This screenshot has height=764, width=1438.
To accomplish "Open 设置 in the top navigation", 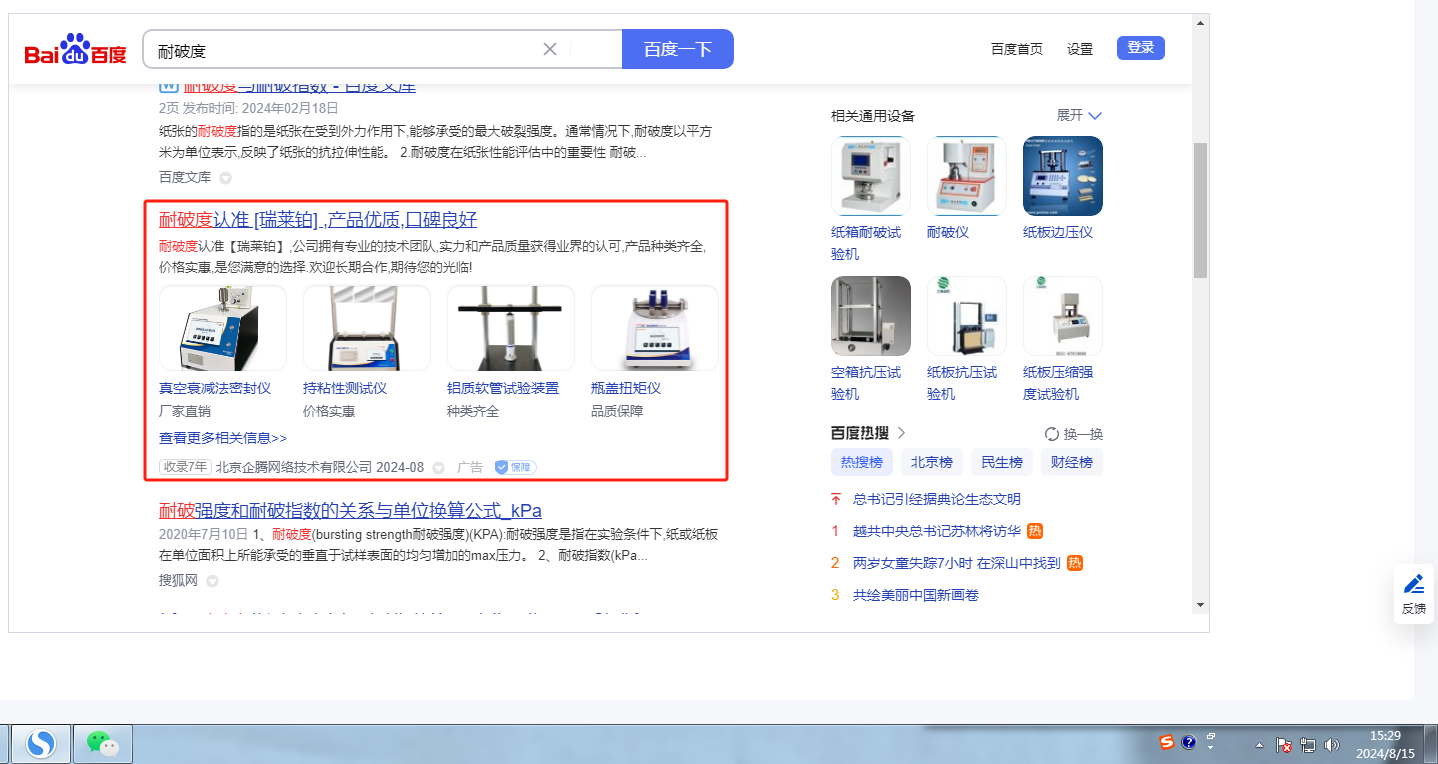I will click(1080, 49).
